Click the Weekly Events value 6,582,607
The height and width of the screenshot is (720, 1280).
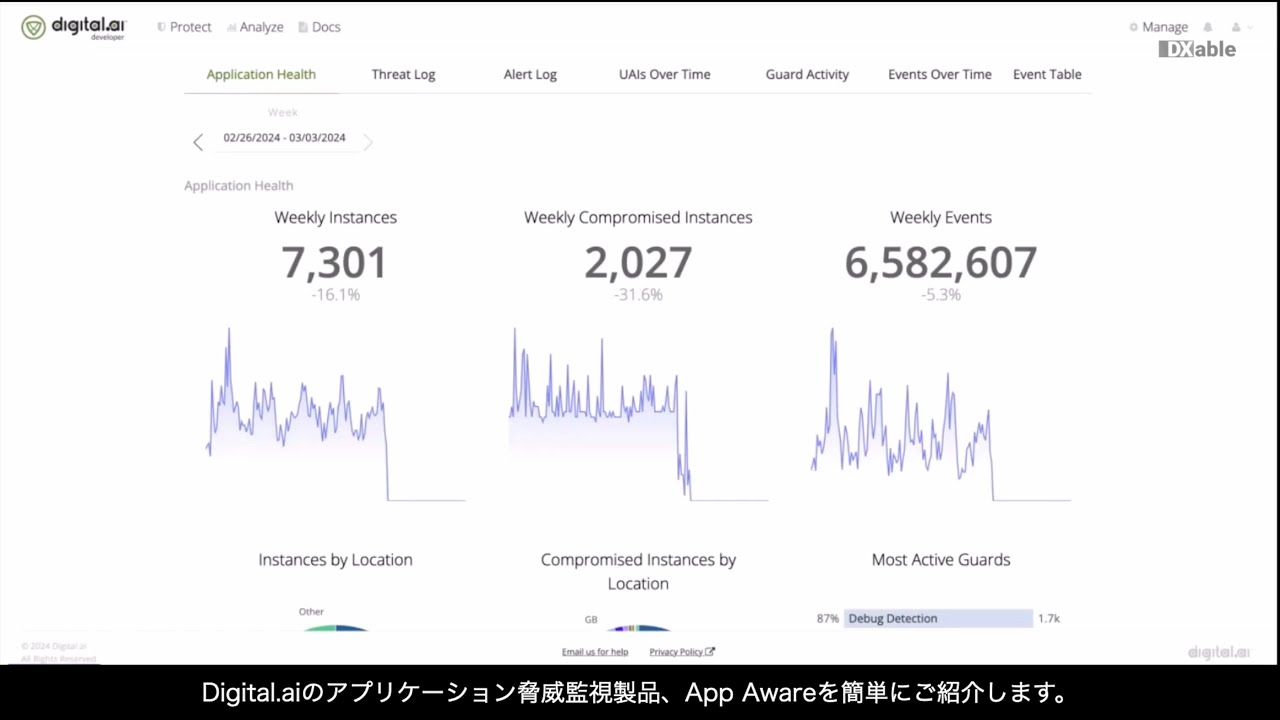(x=941, y=263)
